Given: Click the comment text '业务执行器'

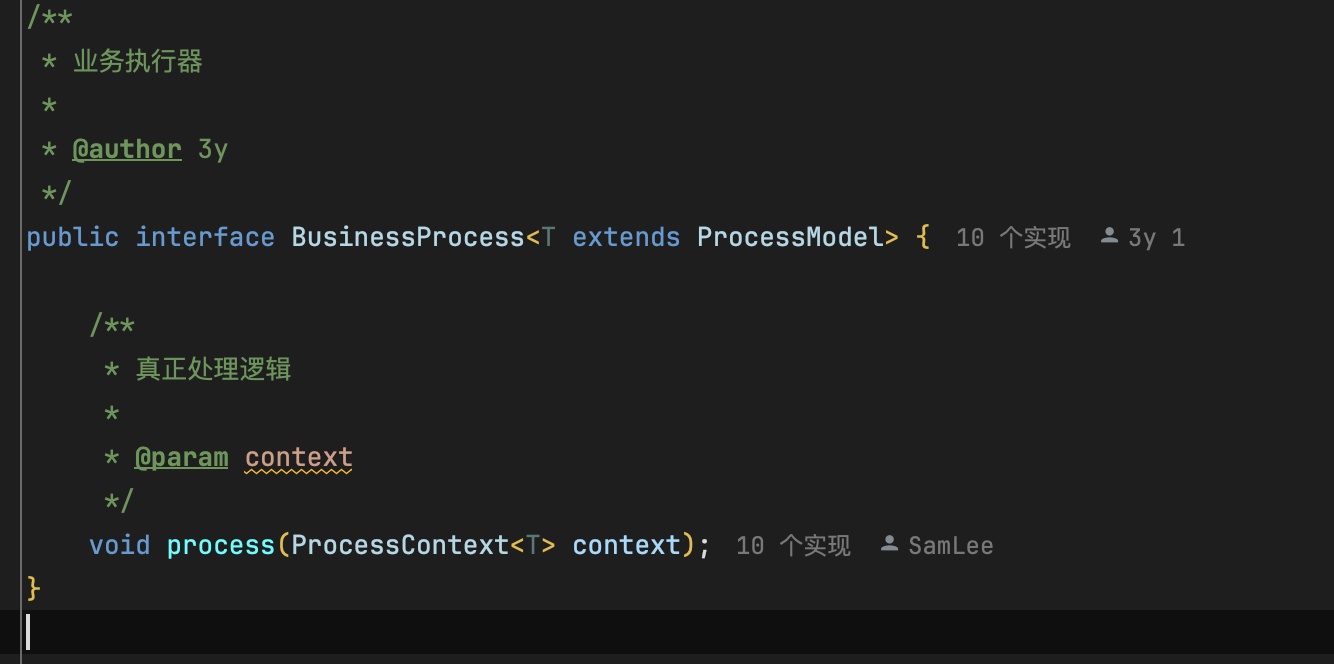Looking at the screenshot, I should [x=138, y=62].
